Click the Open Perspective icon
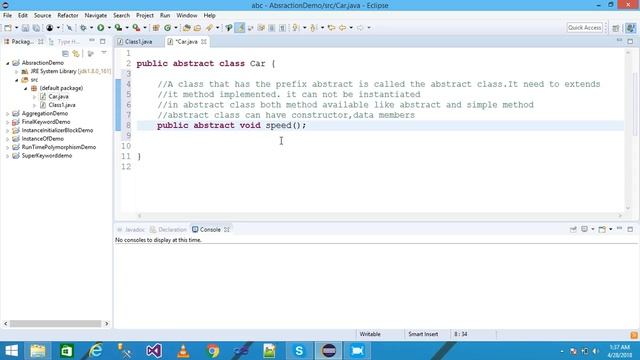 [616, 28]
